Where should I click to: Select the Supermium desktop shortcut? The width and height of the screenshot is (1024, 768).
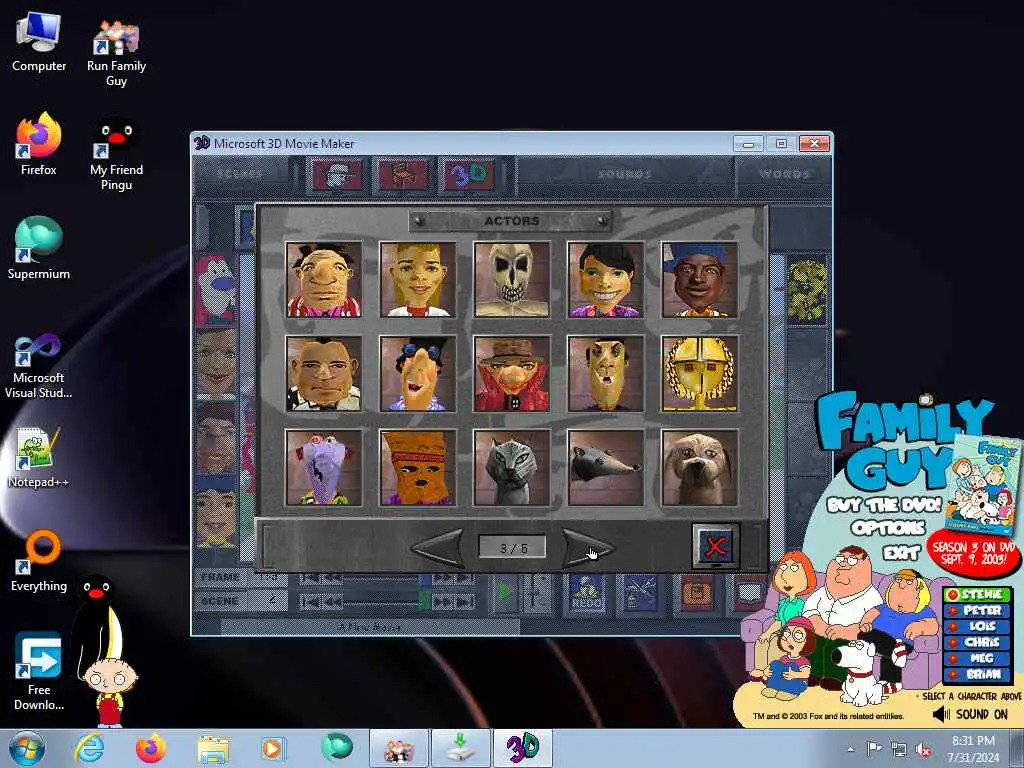click(39, 248)
